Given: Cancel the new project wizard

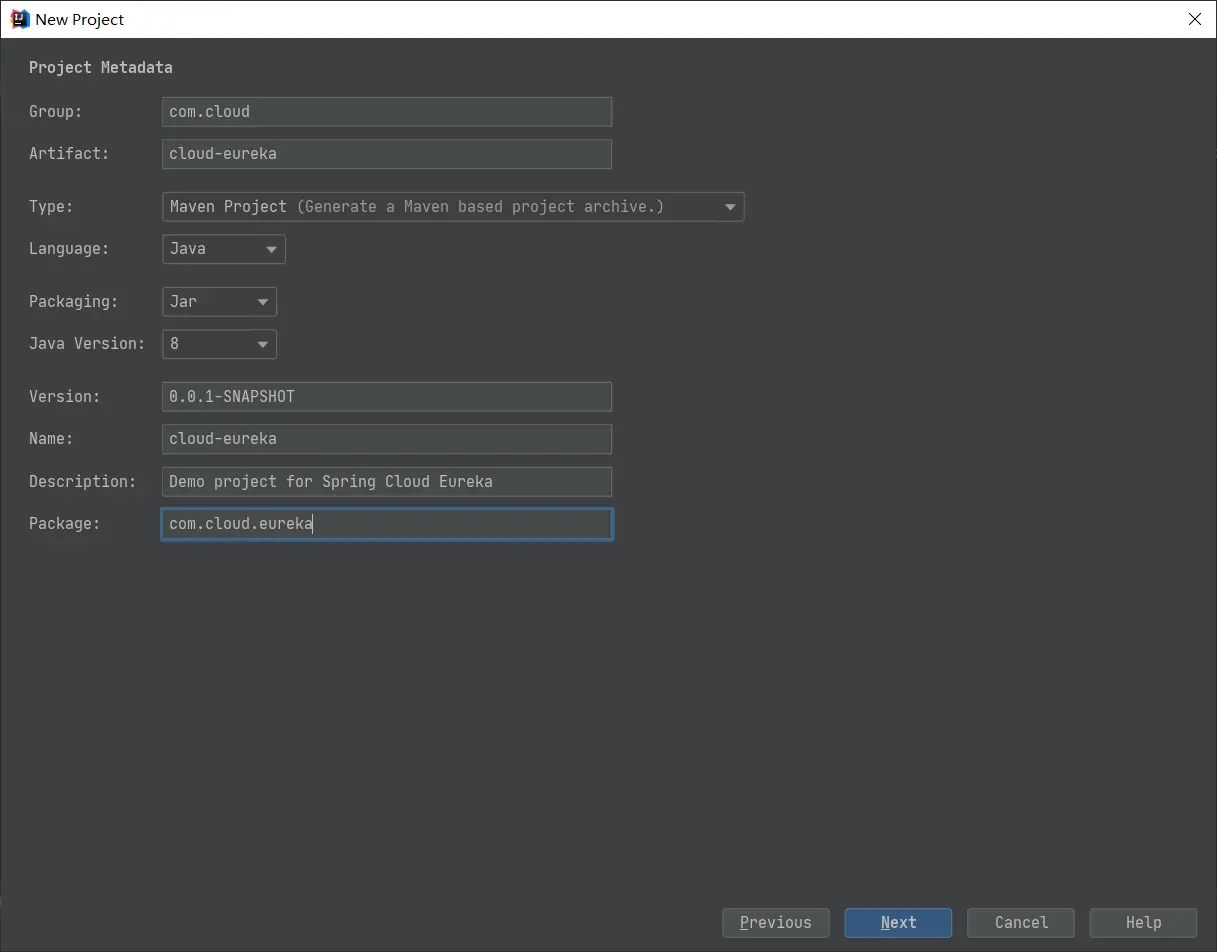Looking at the screenshot, I should point(1021,923).
